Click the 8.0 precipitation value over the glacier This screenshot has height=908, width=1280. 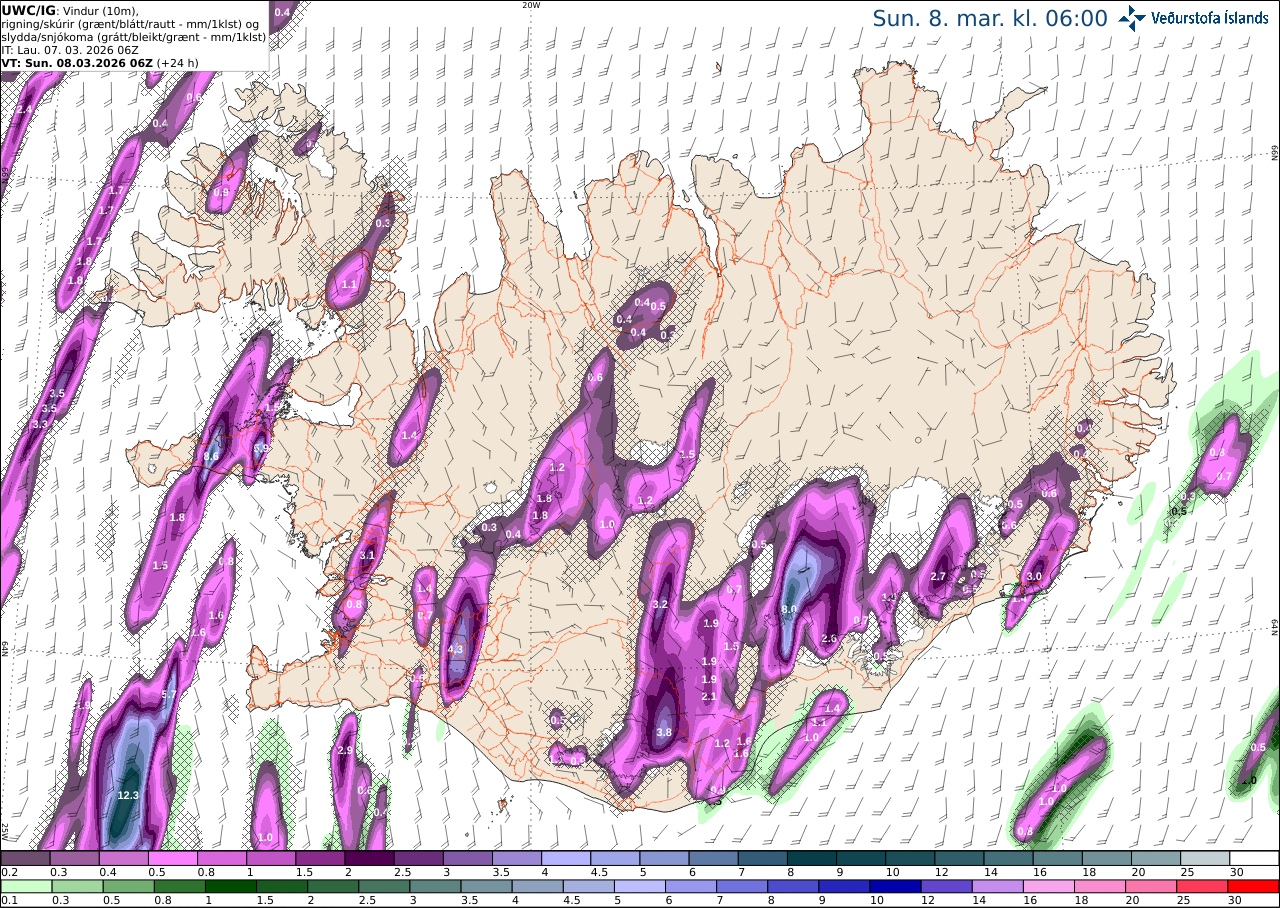tap(788, 609)
